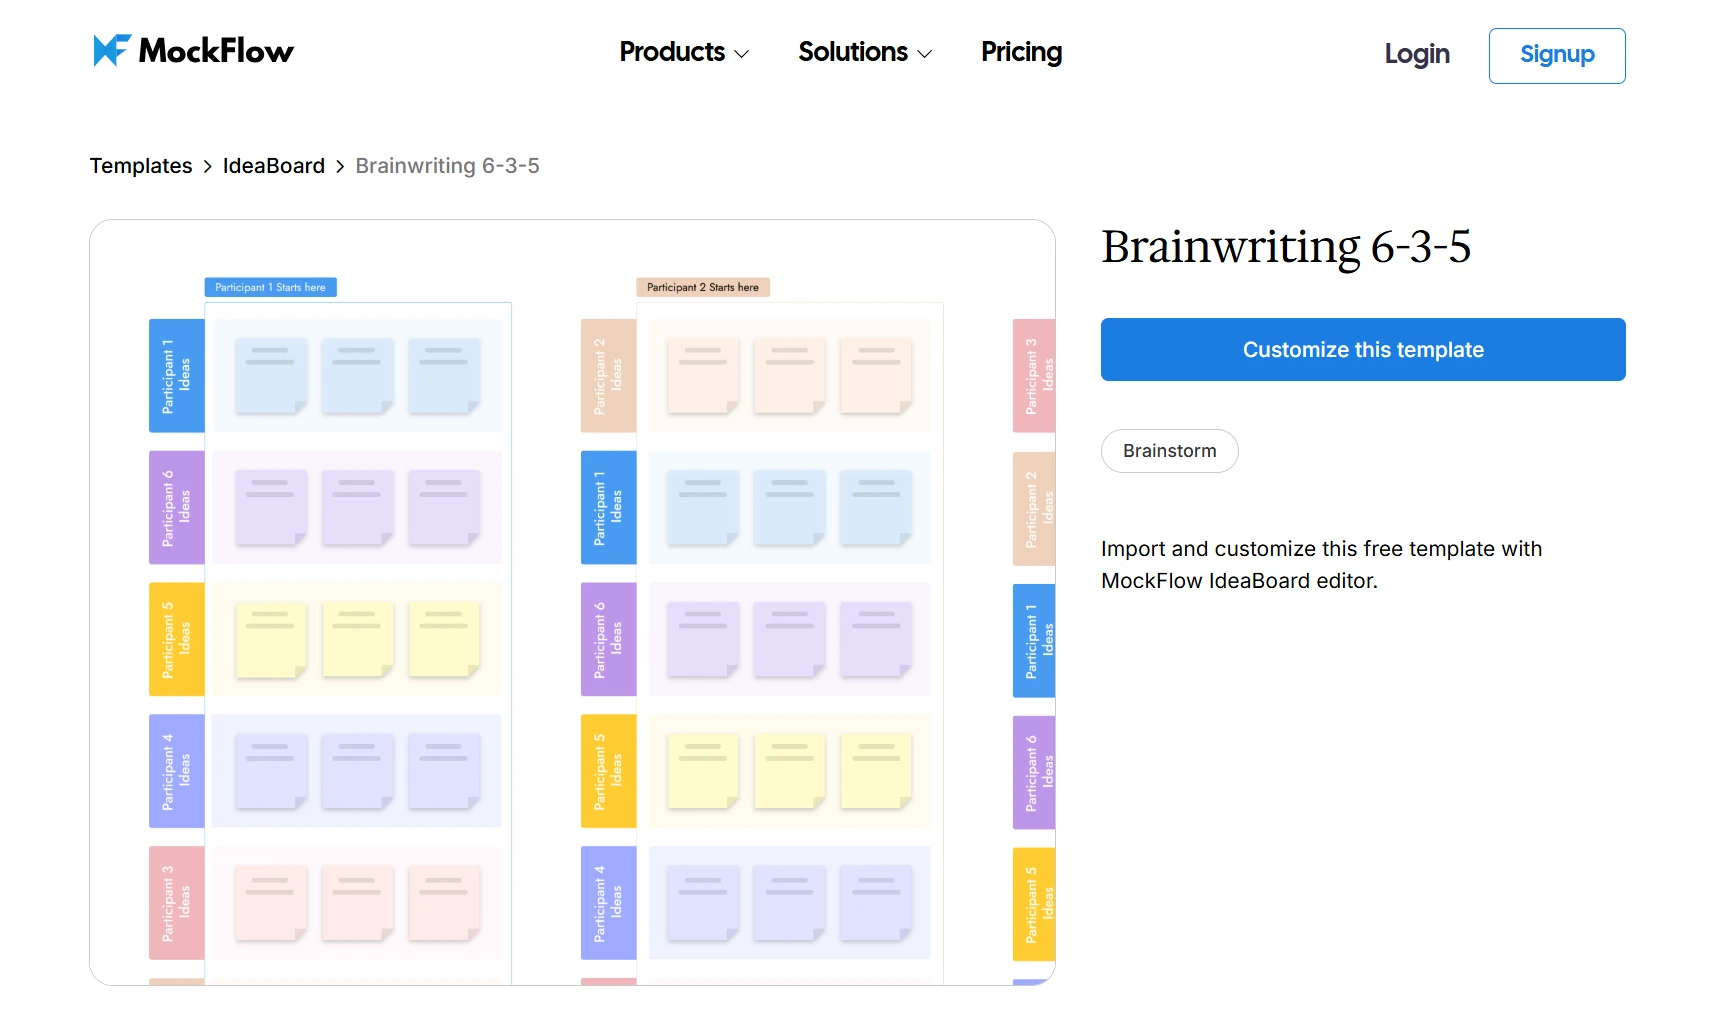1715x1030 pixels.
Task: Click the 'Participant 1 Starts here' tab marker
Action: (270, 287)
